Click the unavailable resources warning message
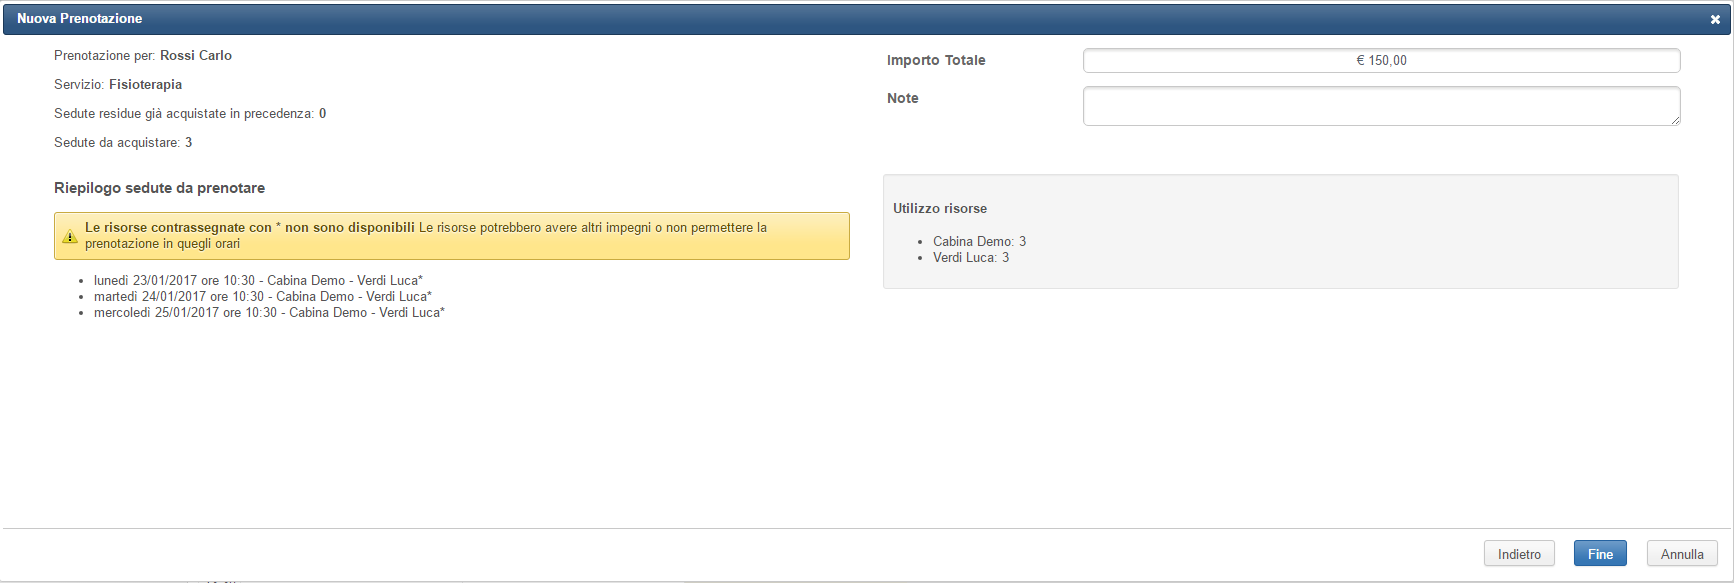 (452, 236)
